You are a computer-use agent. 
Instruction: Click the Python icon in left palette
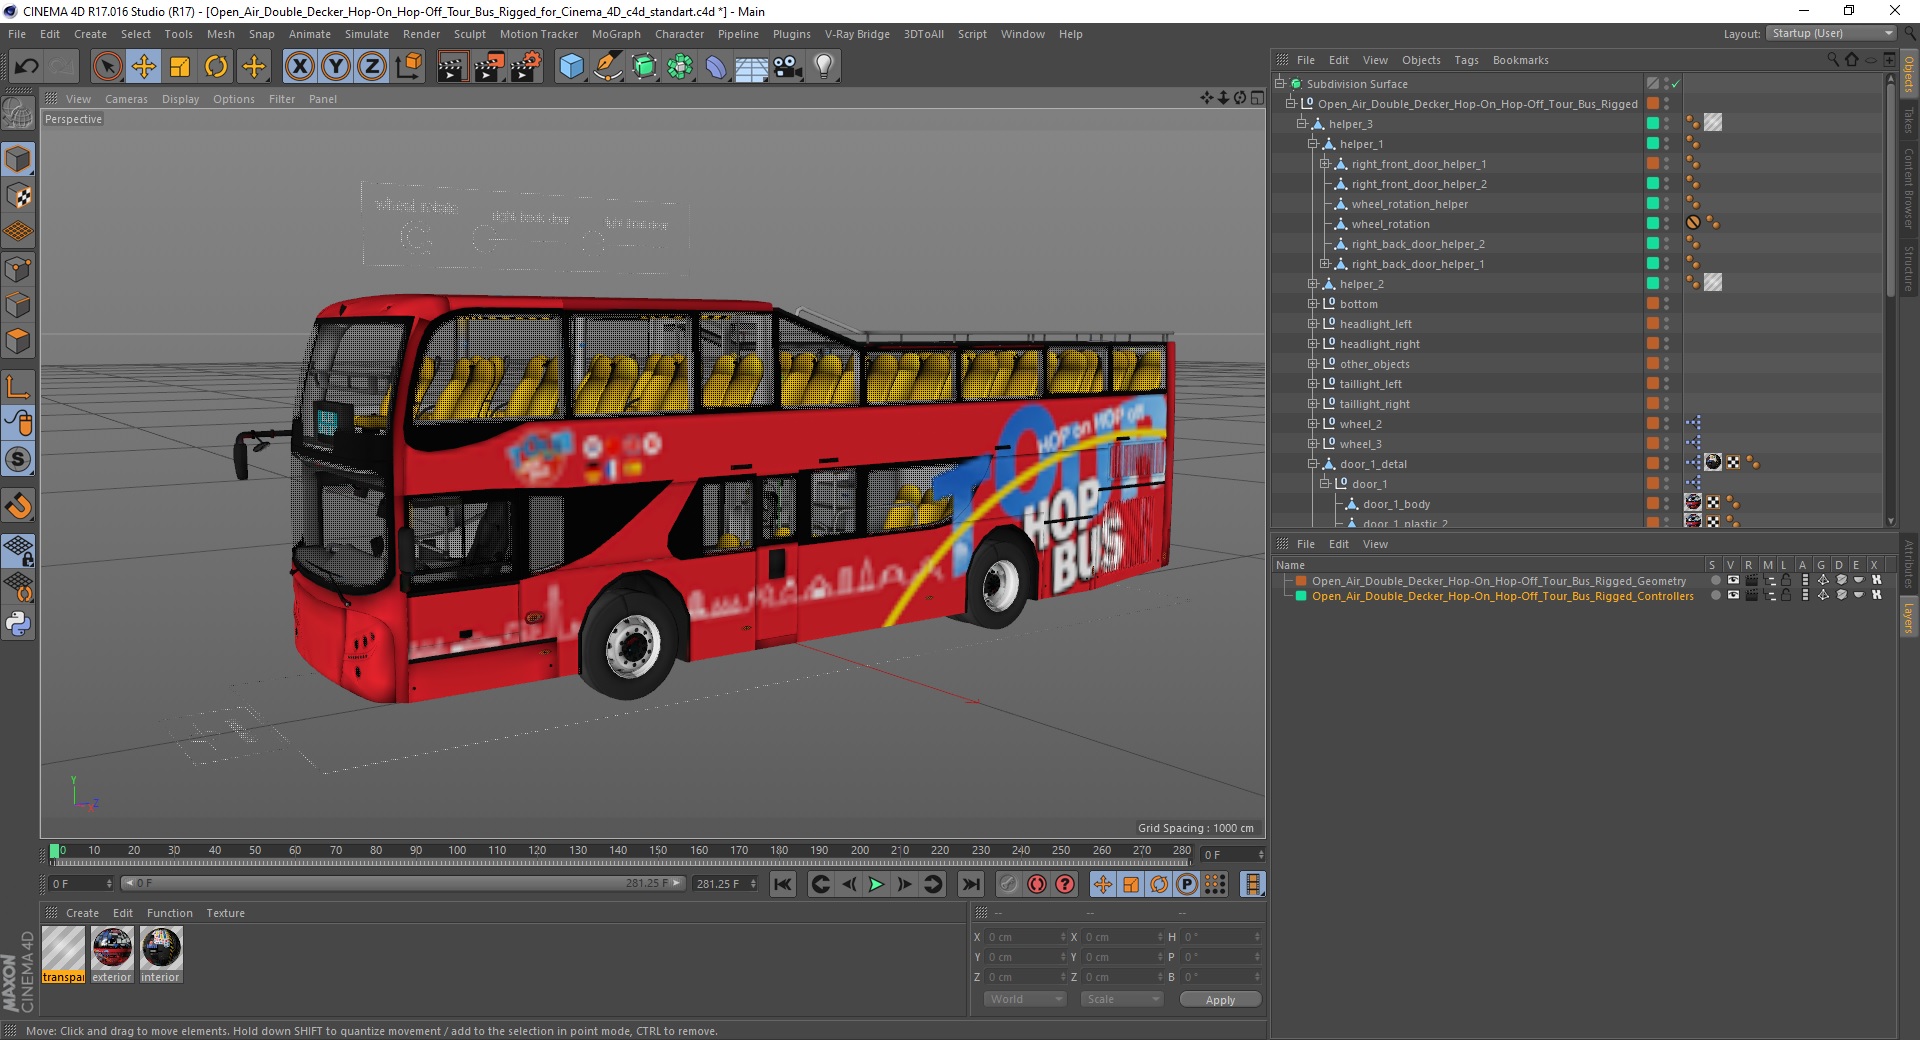(x=18, y=624)
